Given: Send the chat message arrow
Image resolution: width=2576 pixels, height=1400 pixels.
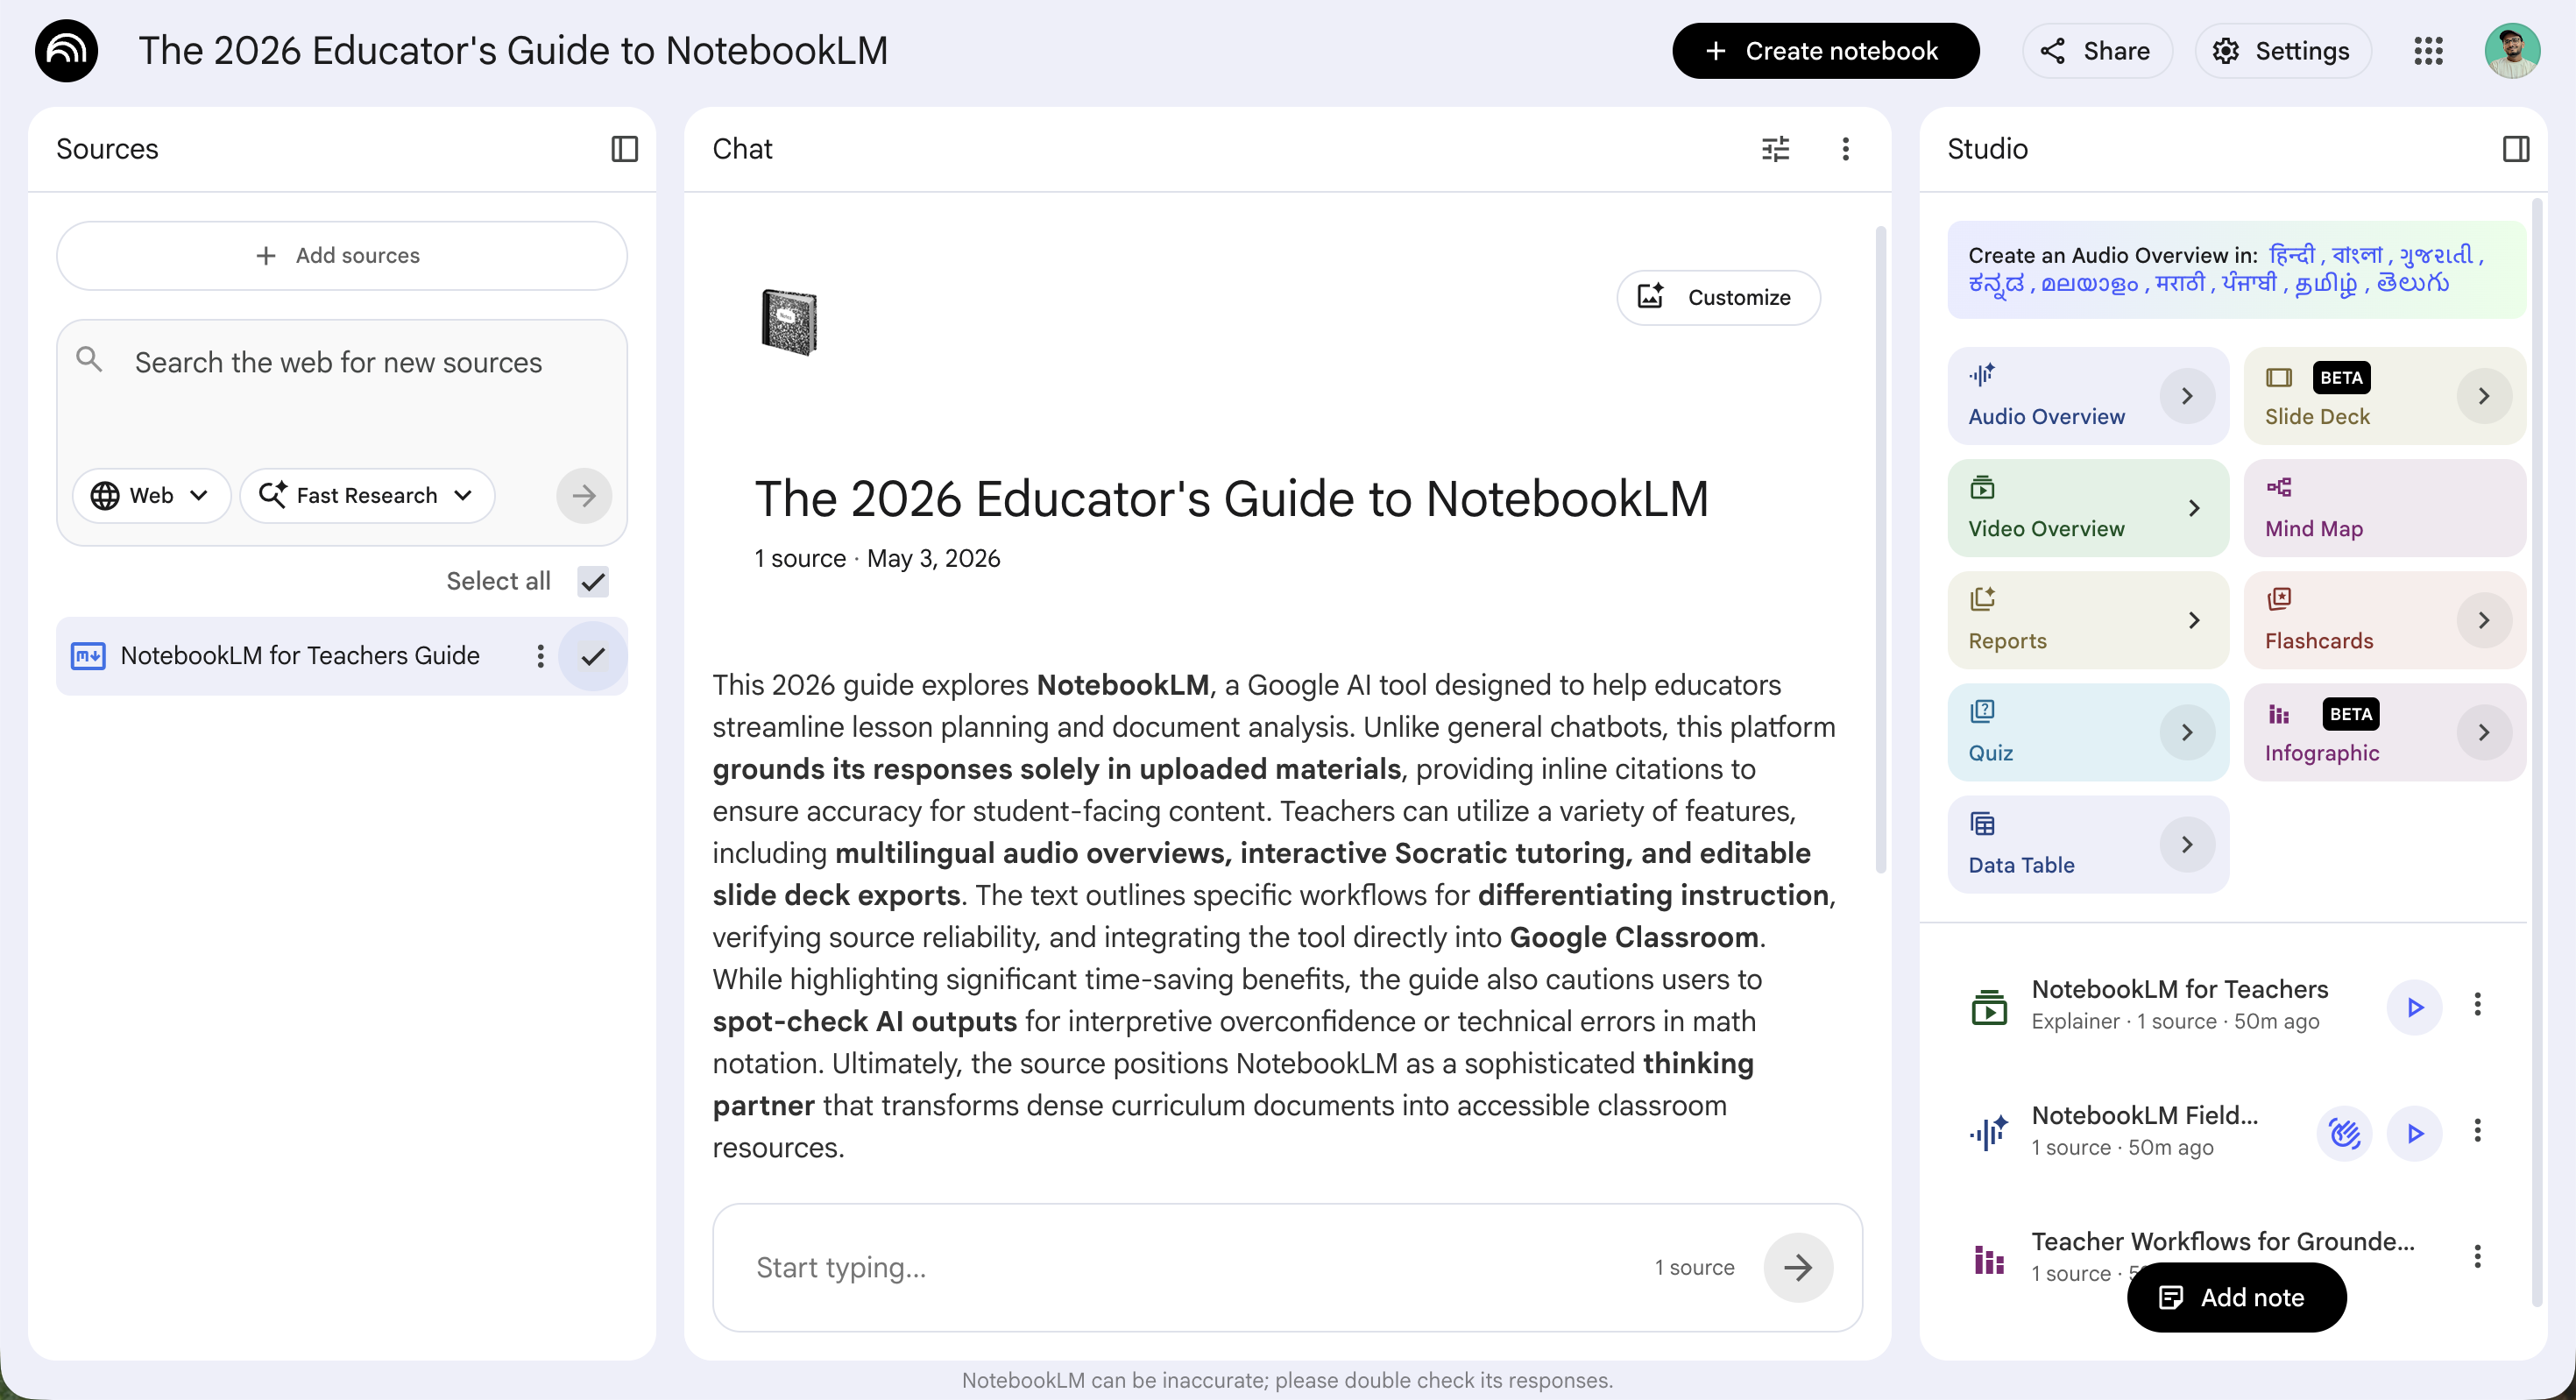Looking at the screenshot, I should pos(1798,1267).
